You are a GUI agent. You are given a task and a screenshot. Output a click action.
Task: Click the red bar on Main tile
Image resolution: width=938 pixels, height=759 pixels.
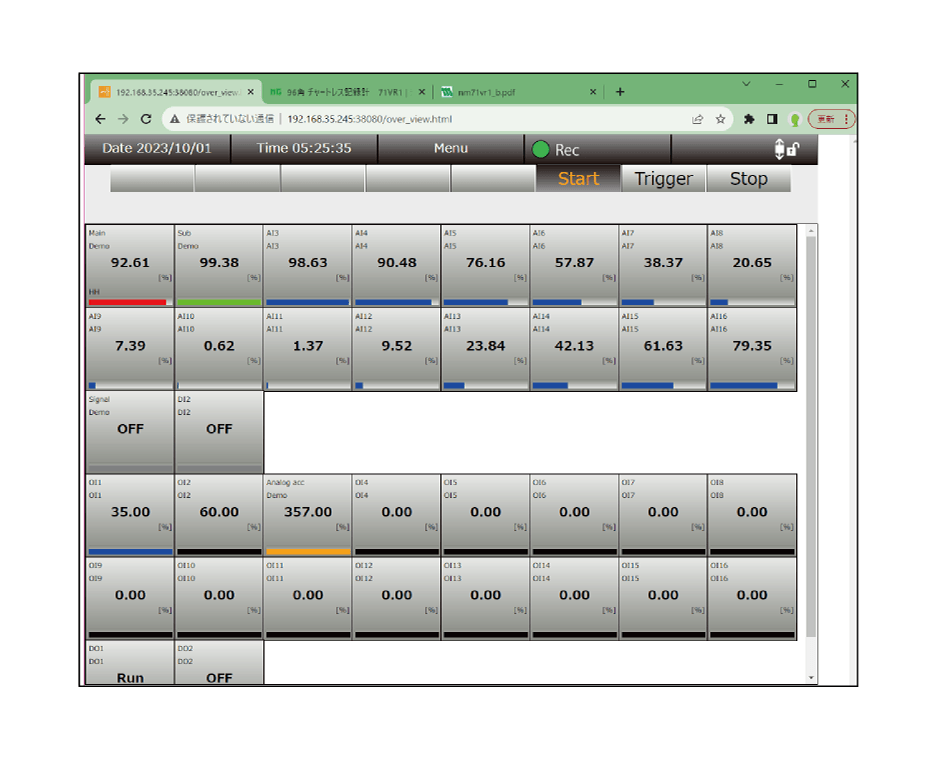[x=127, y=302]
